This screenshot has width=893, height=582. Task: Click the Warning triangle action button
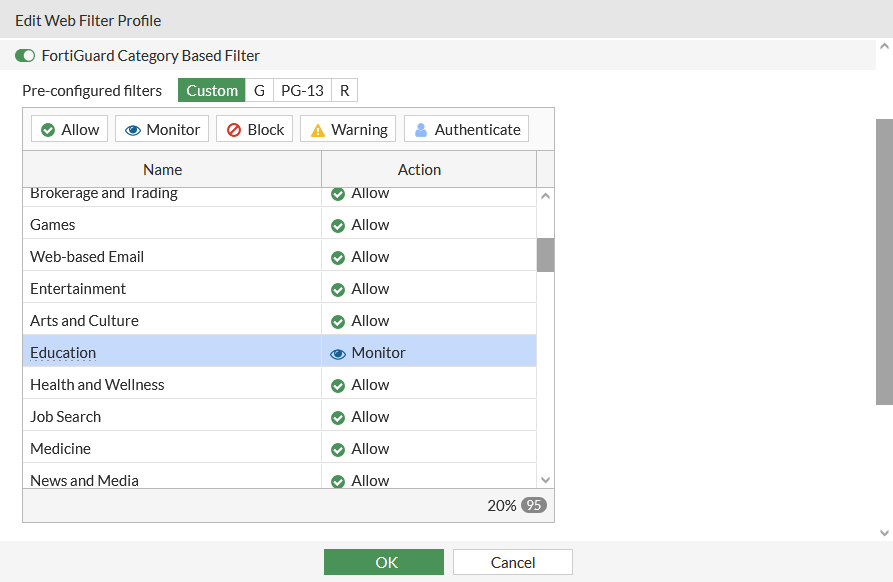[348, 129]
